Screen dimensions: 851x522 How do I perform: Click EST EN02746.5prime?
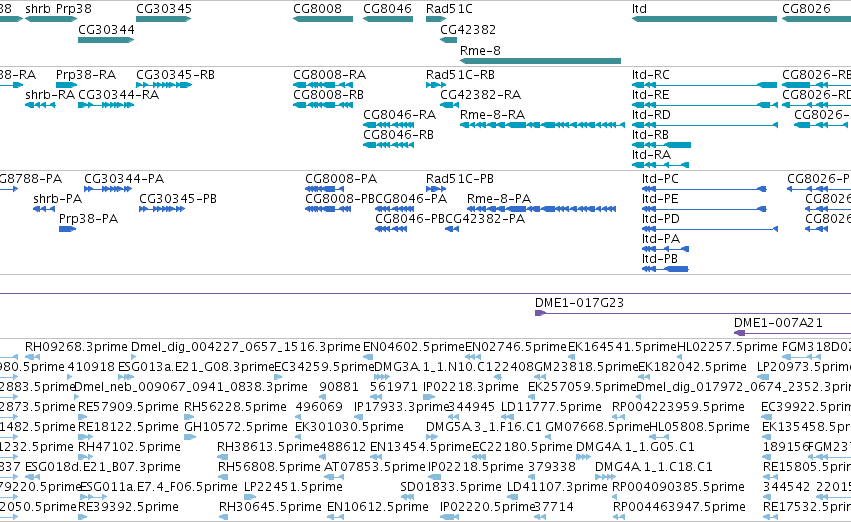pyautogui.click(x=473, y=357)
